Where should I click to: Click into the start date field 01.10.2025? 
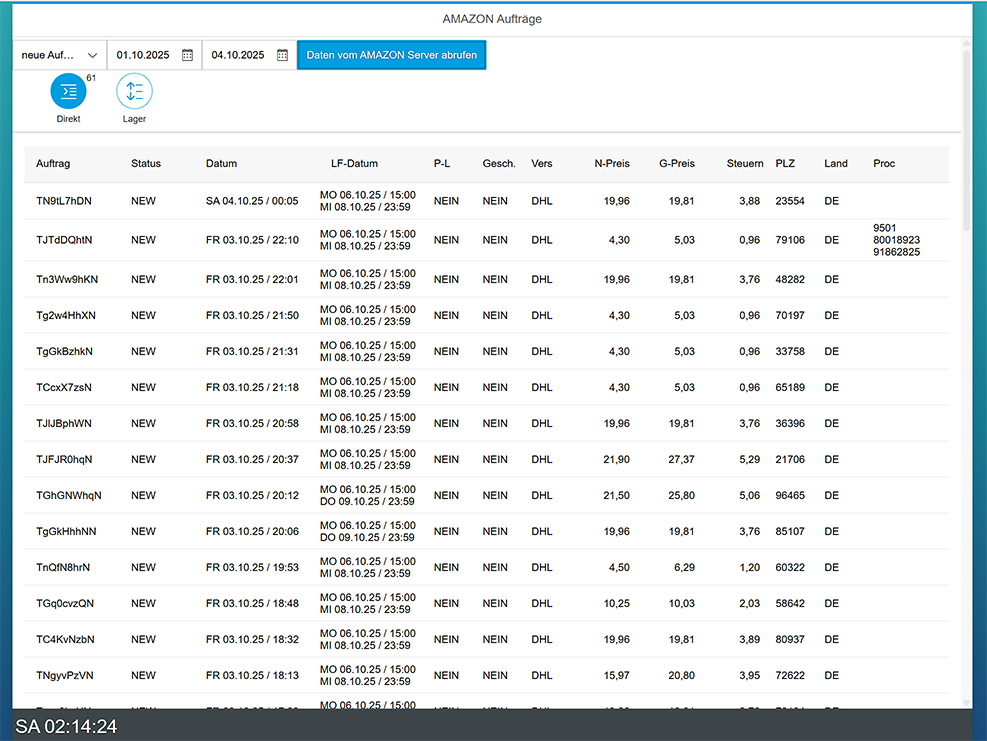click(143, 55)
